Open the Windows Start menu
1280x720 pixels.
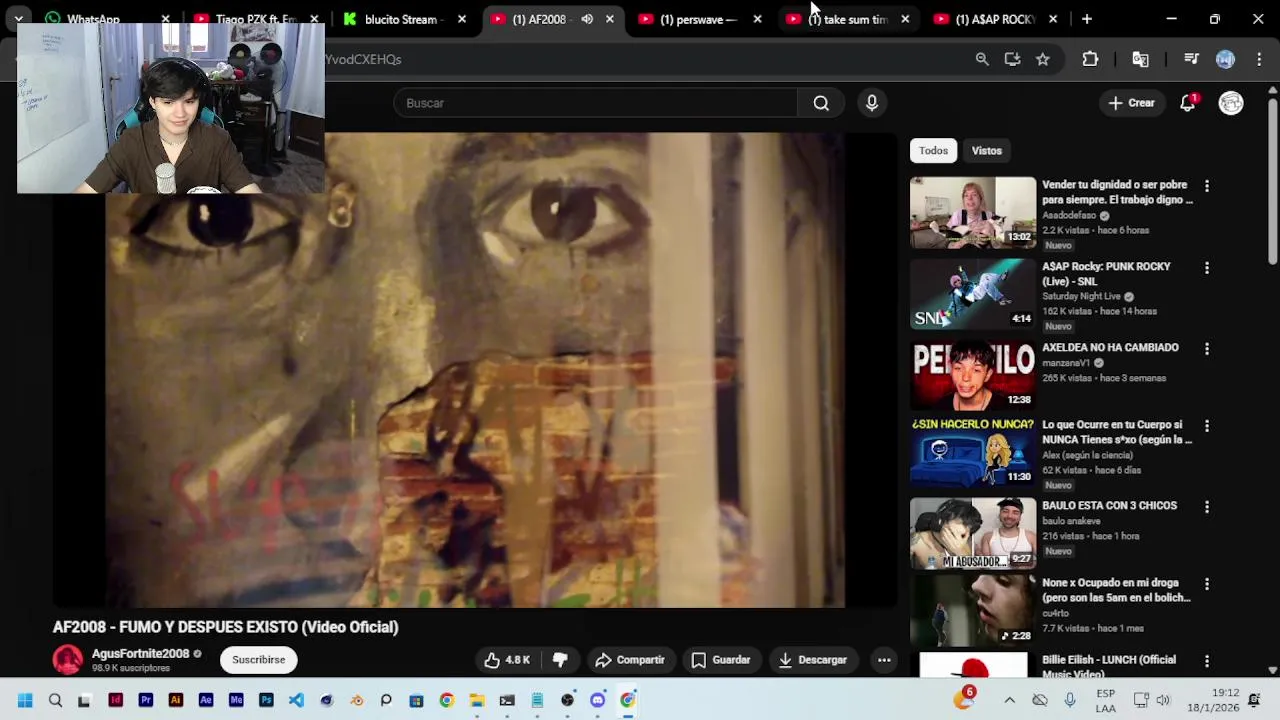[25, 700]
